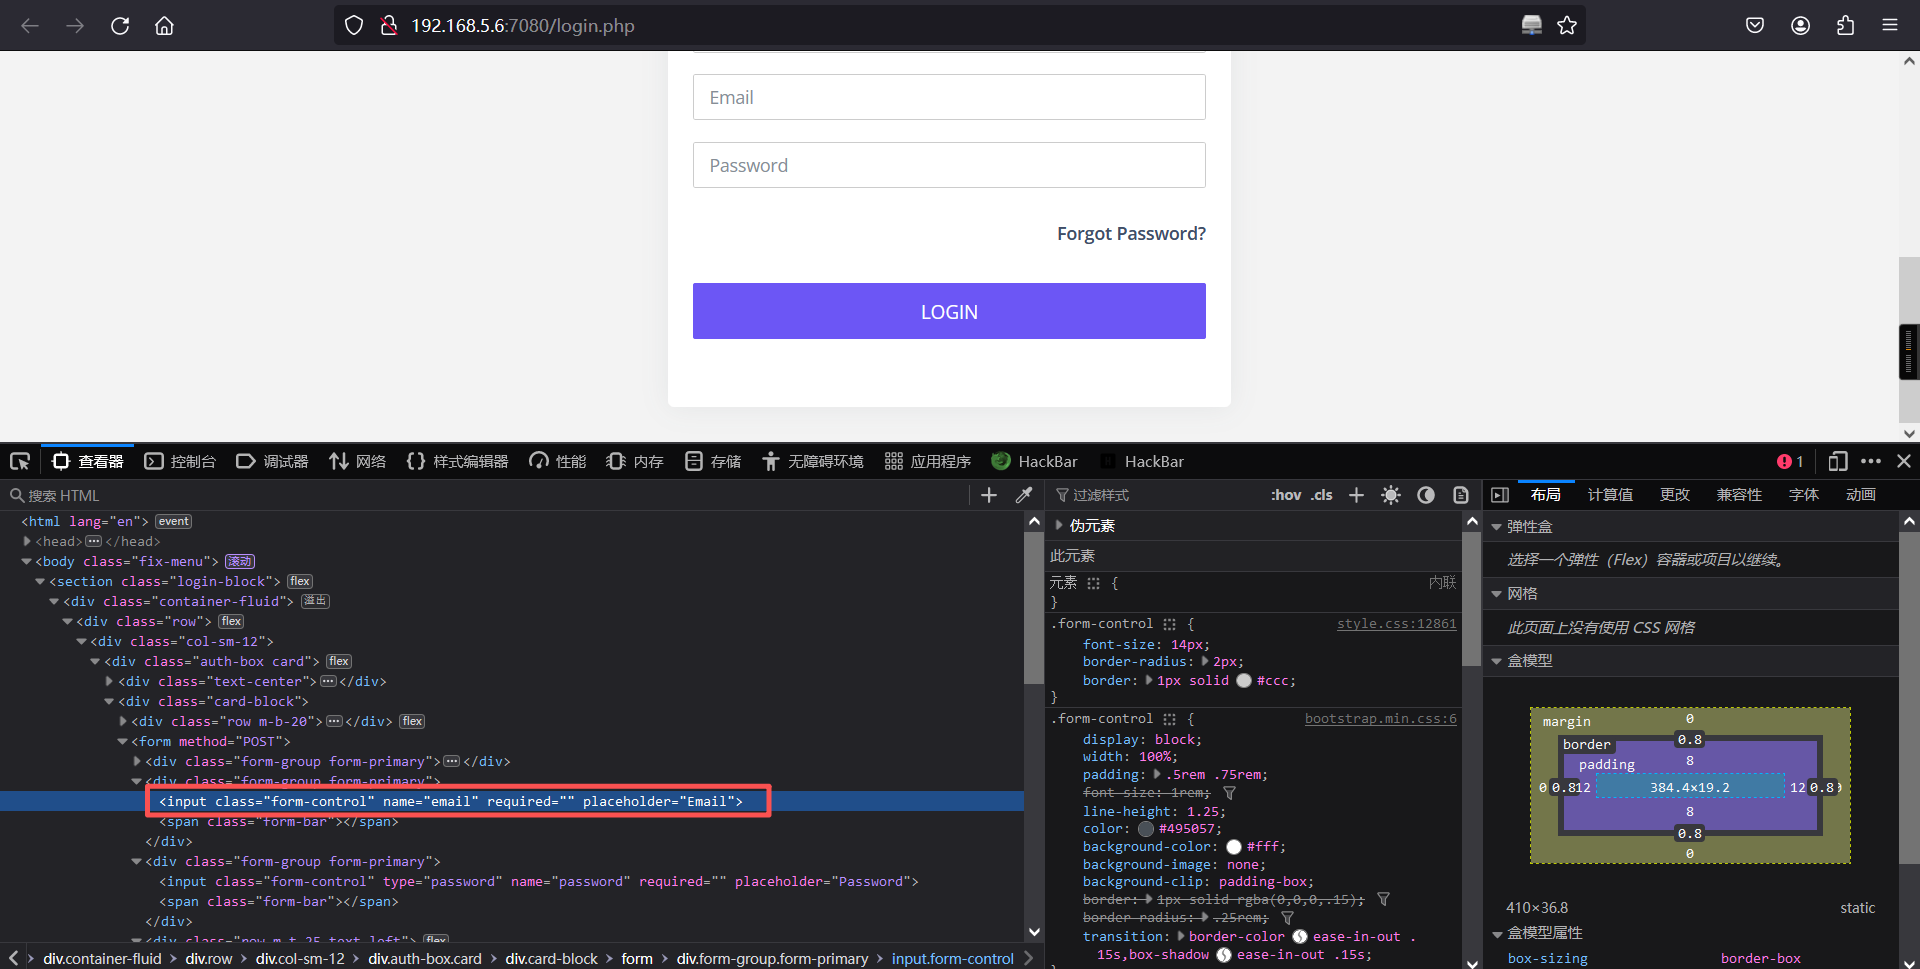Image resolution: width=1920 pixels, height=969 pixels.
Task: Activate the element picker tool in DevTools
Action: [20, 461]
